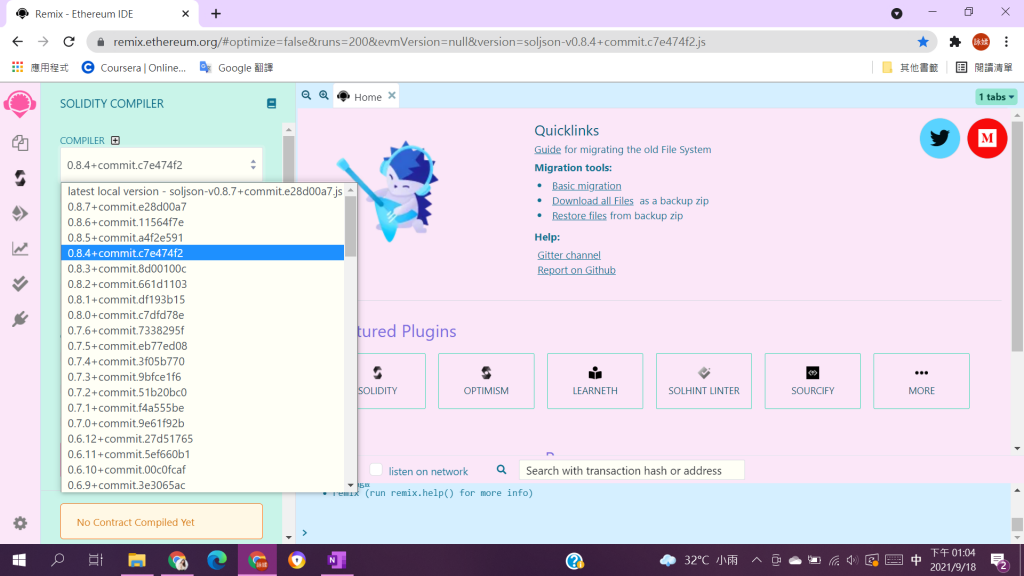Click the add custom compiler plus icon

(x=115, y=140)
